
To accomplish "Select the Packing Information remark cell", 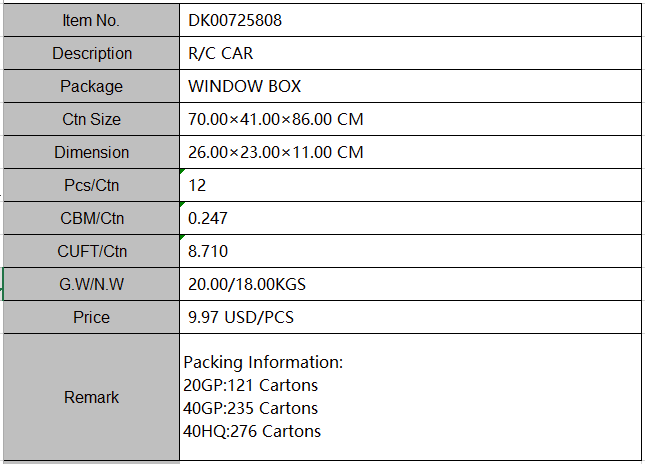I will tap(409, 397).
